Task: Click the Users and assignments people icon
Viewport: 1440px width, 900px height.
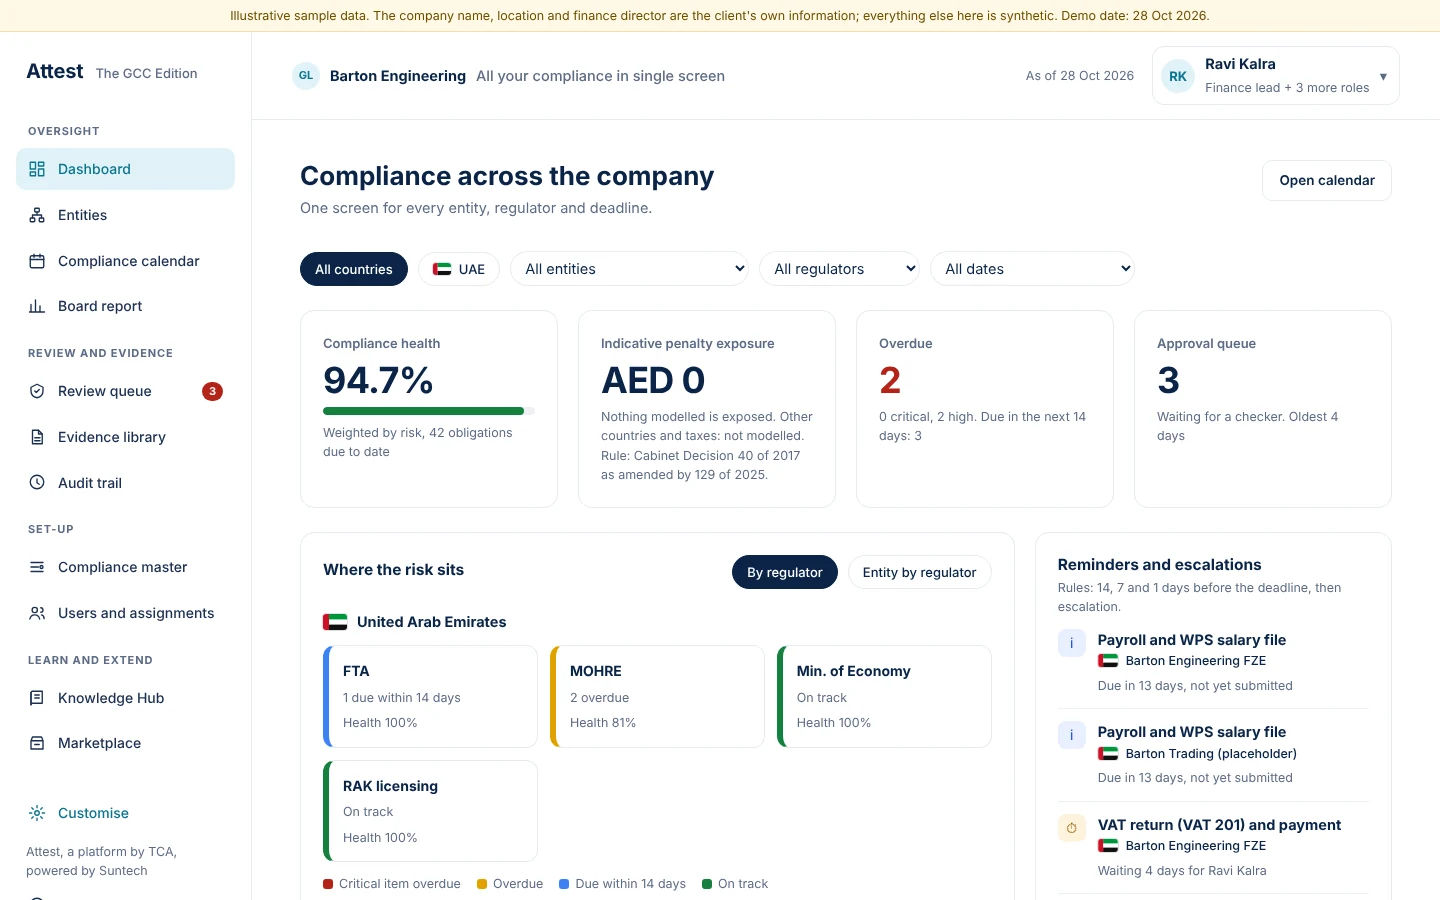Action: click(x=37, y=613)
